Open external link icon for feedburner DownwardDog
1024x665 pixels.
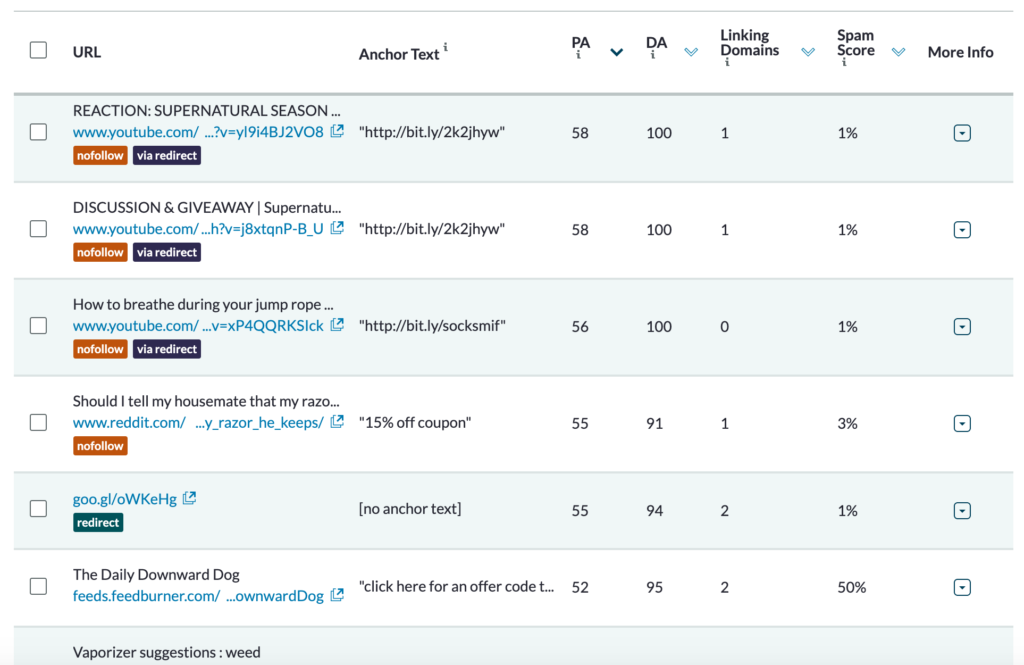point(337,594)
